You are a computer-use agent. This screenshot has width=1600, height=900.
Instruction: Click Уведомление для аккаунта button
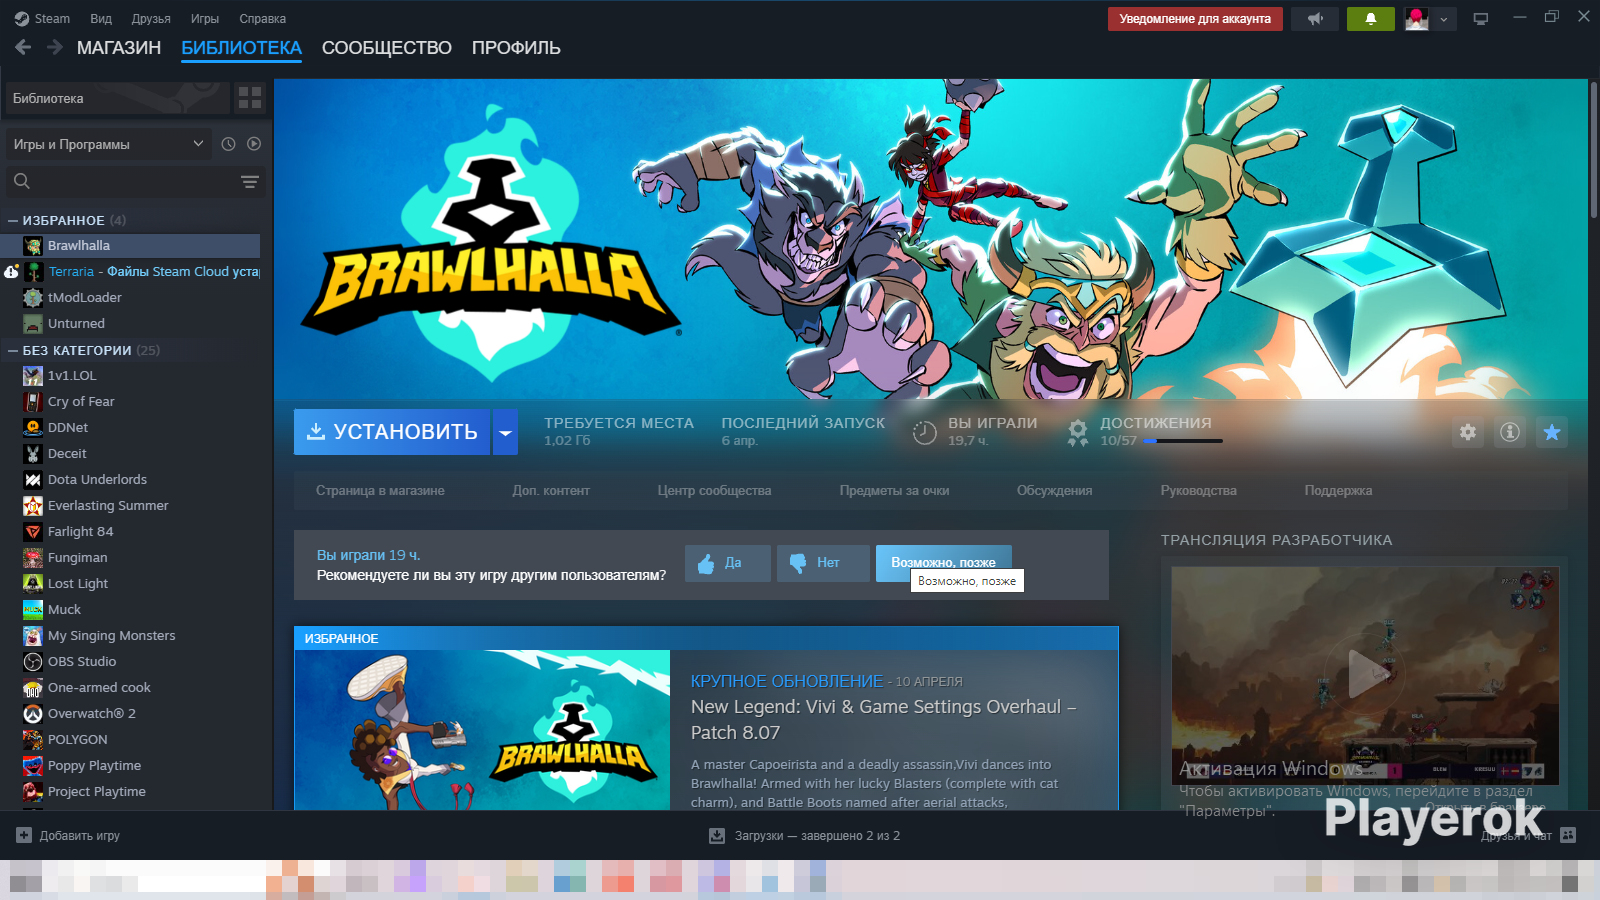[x=1195, y=19]
